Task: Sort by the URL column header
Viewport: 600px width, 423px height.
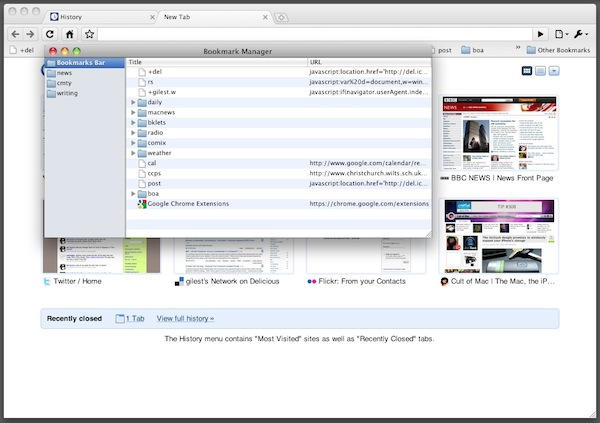Action: [369, 62]
